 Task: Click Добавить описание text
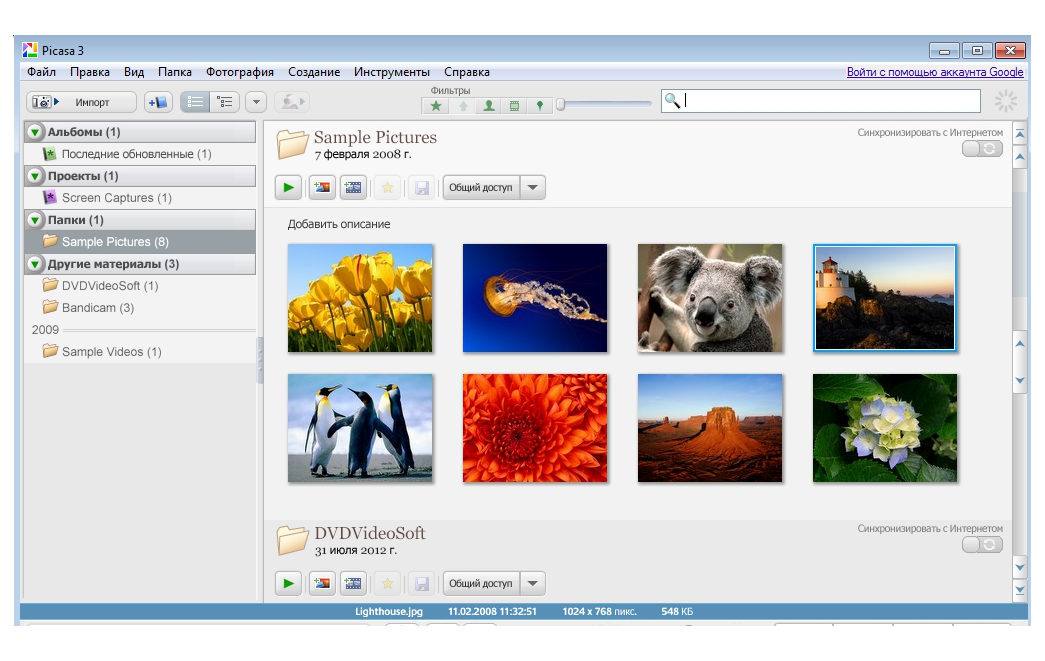coord(339,224)
